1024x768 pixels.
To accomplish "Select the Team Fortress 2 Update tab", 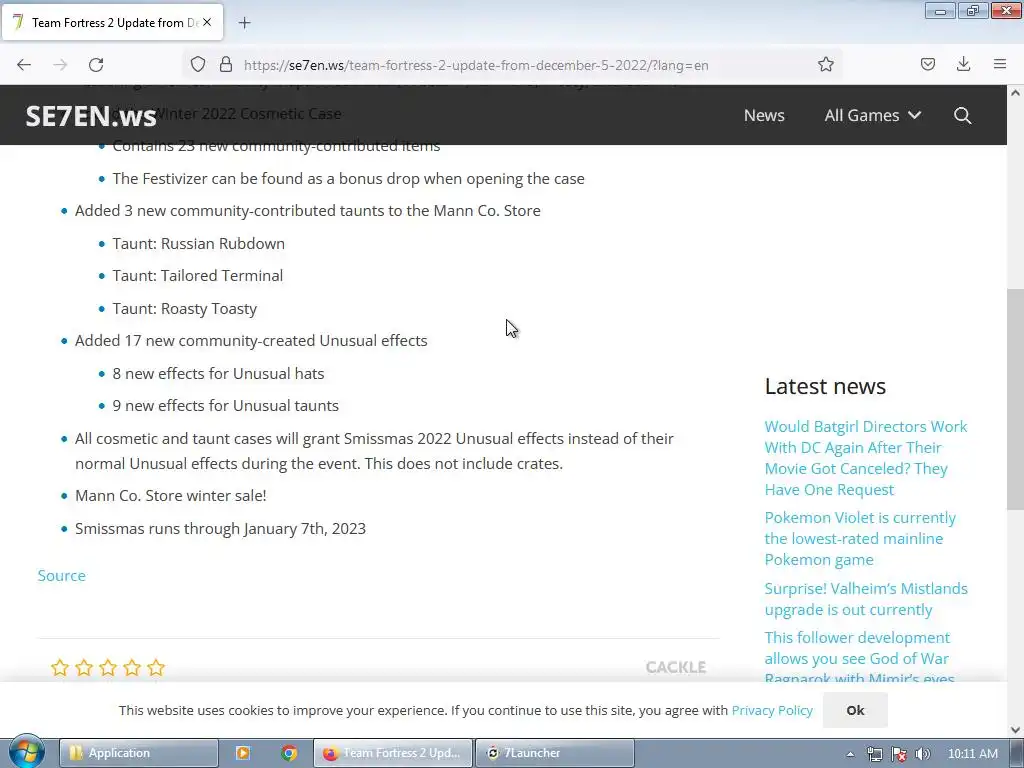I will 113,23.
